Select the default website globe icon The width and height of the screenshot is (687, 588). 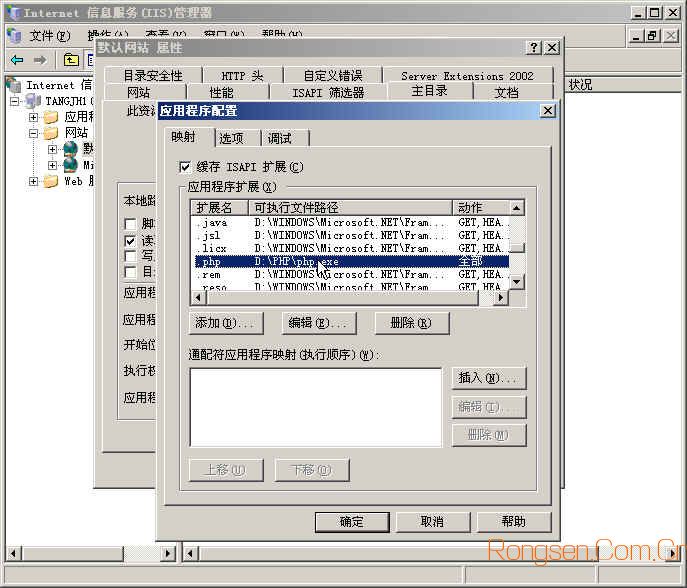pyautogui.click(x=71, y=149)
